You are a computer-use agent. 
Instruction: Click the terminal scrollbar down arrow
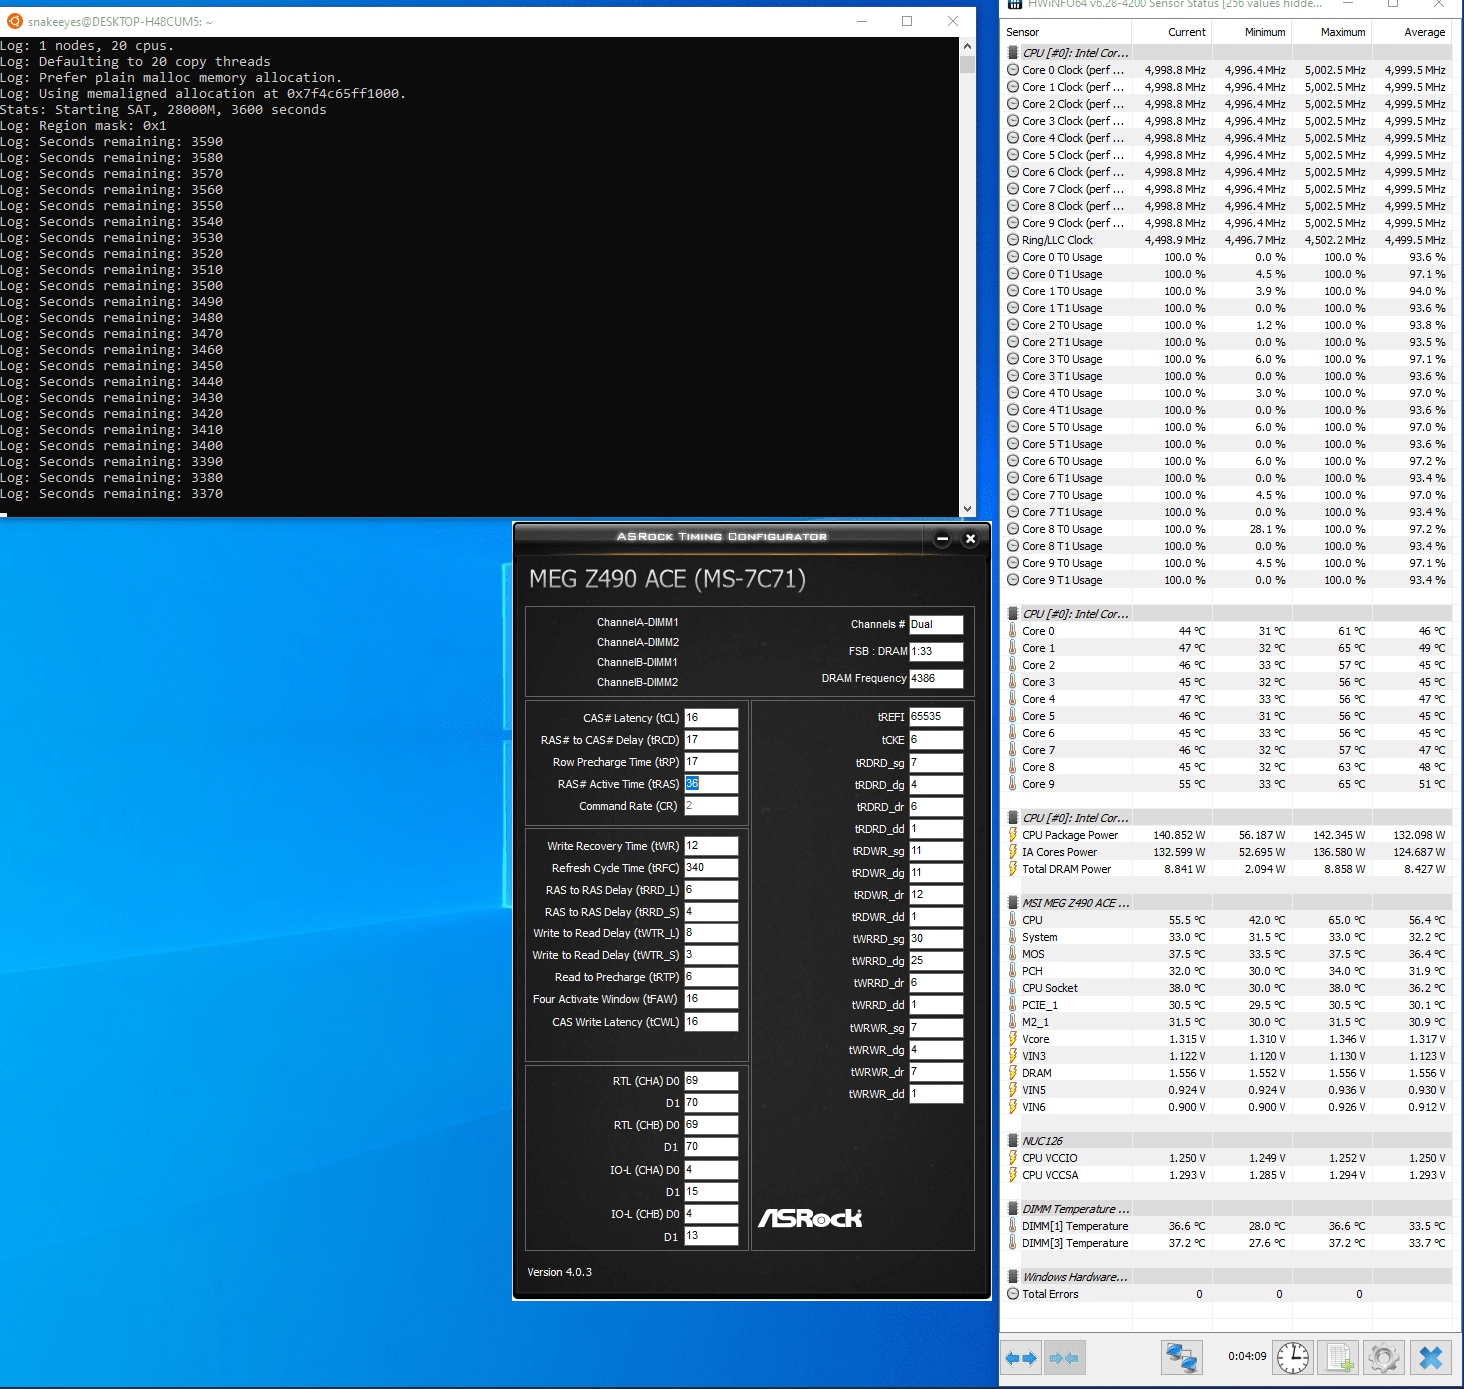[967, 508]
